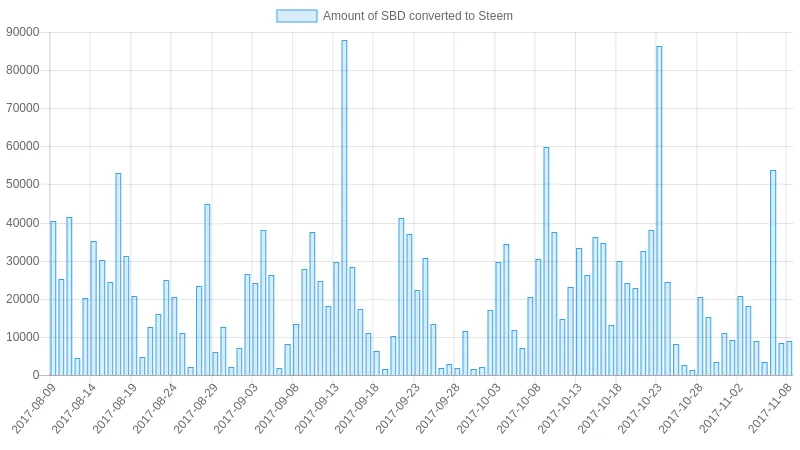
Task: Click the y-axis label 30000
Action: click(23, 261)
